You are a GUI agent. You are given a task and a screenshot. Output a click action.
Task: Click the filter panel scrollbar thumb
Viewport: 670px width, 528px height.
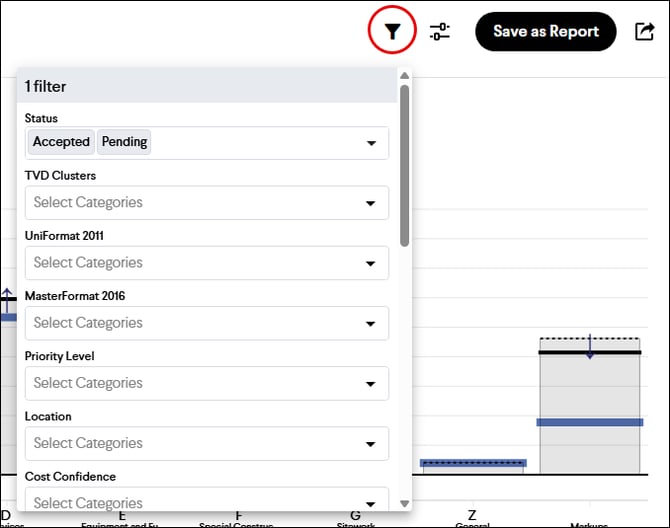coord(404,165)
